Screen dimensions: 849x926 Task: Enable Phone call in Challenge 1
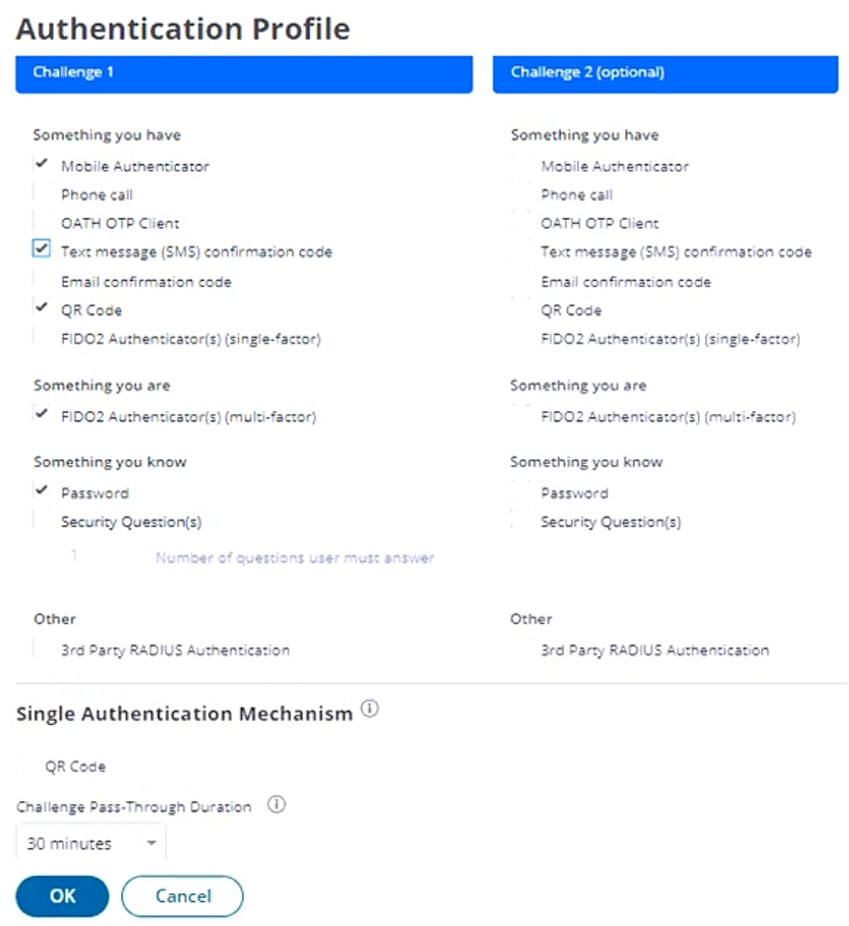point(41,194)
